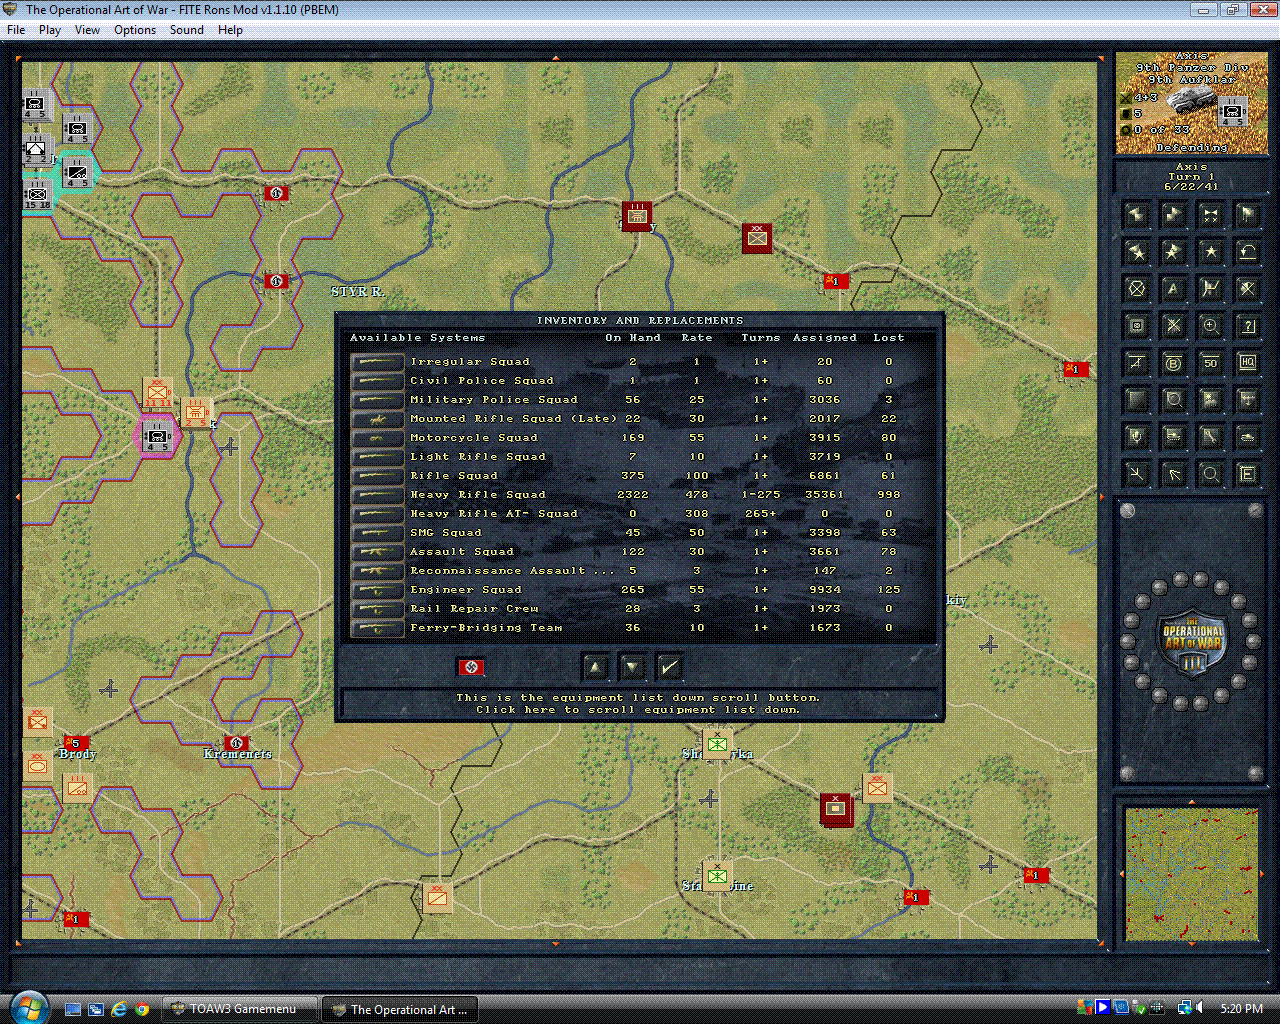1280x1024 pixels.
Task: Toggle the Axis flag side selector
Action: point(470,667)
